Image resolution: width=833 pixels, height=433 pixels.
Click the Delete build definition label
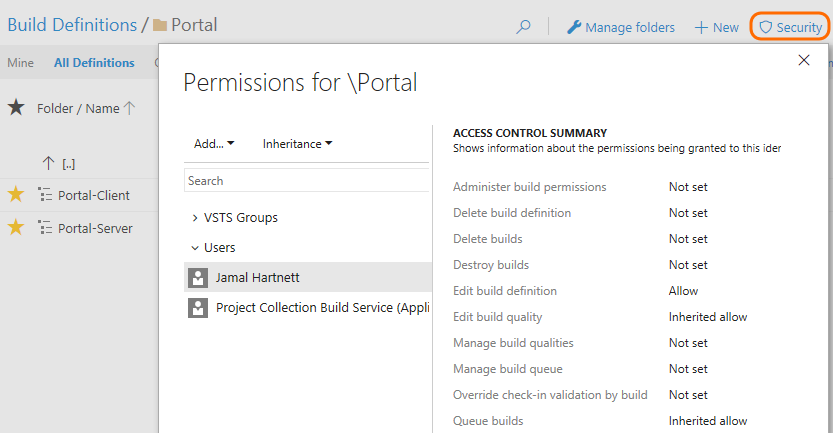(x=512, y=213)
